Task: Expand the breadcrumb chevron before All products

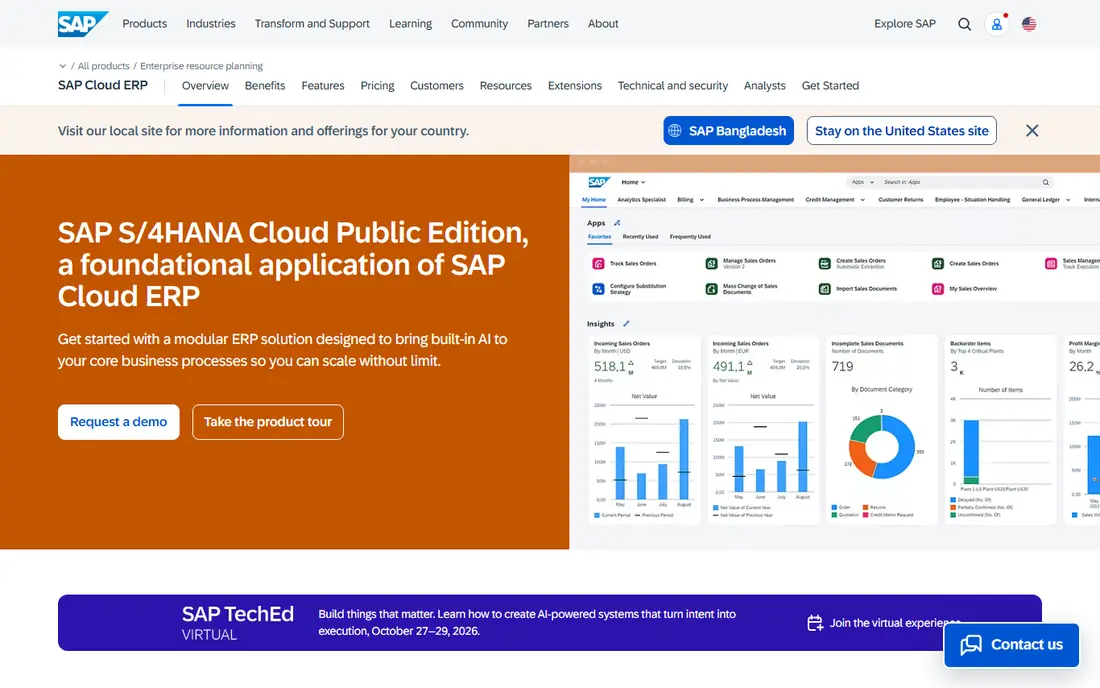Action: 62,66
